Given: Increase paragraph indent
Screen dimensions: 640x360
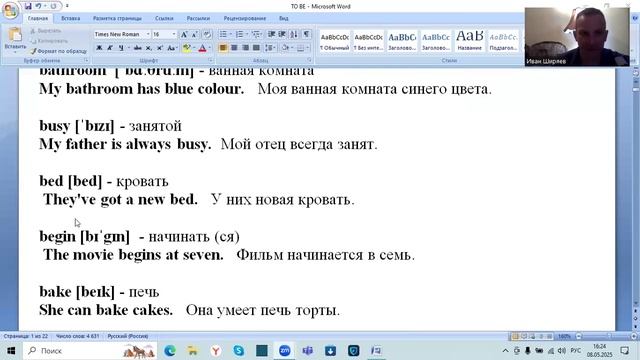Looking at the screenshot, I should 282,34.
